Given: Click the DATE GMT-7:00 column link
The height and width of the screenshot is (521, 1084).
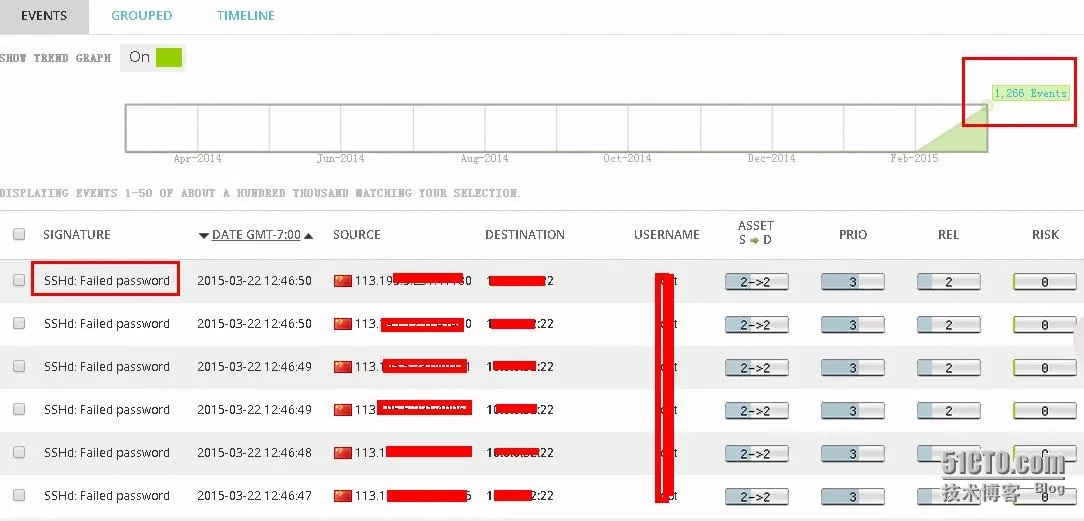Looking at the screenshot, I should coord(256,235).
